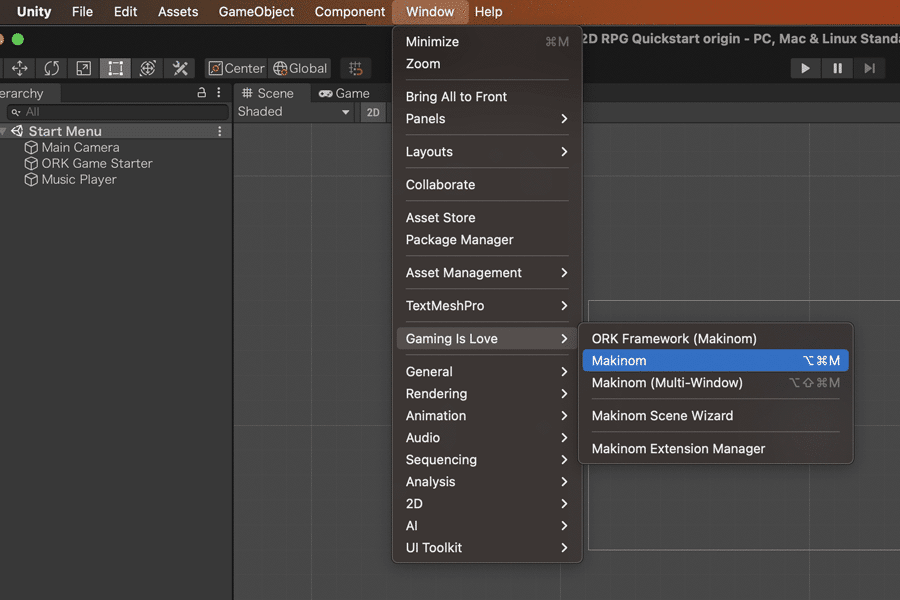This screenshot has width=900, height=600.
Task: Select the Rect Transform tool
Action: point(115,68)
